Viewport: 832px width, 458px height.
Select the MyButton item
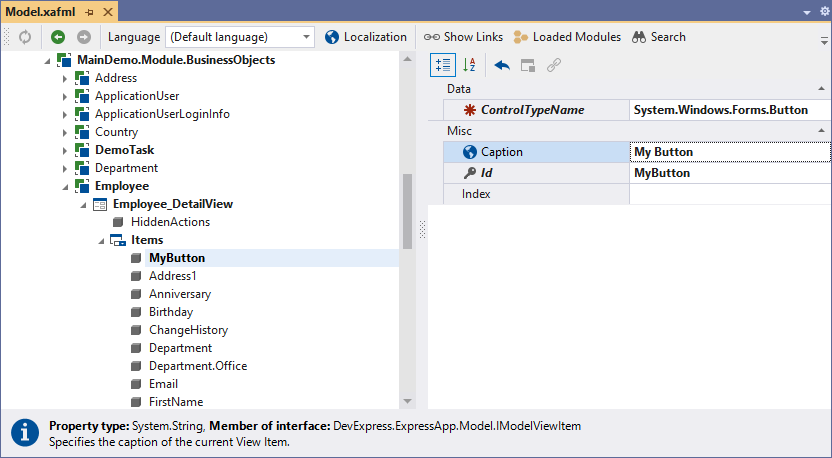tap(177, 258)
